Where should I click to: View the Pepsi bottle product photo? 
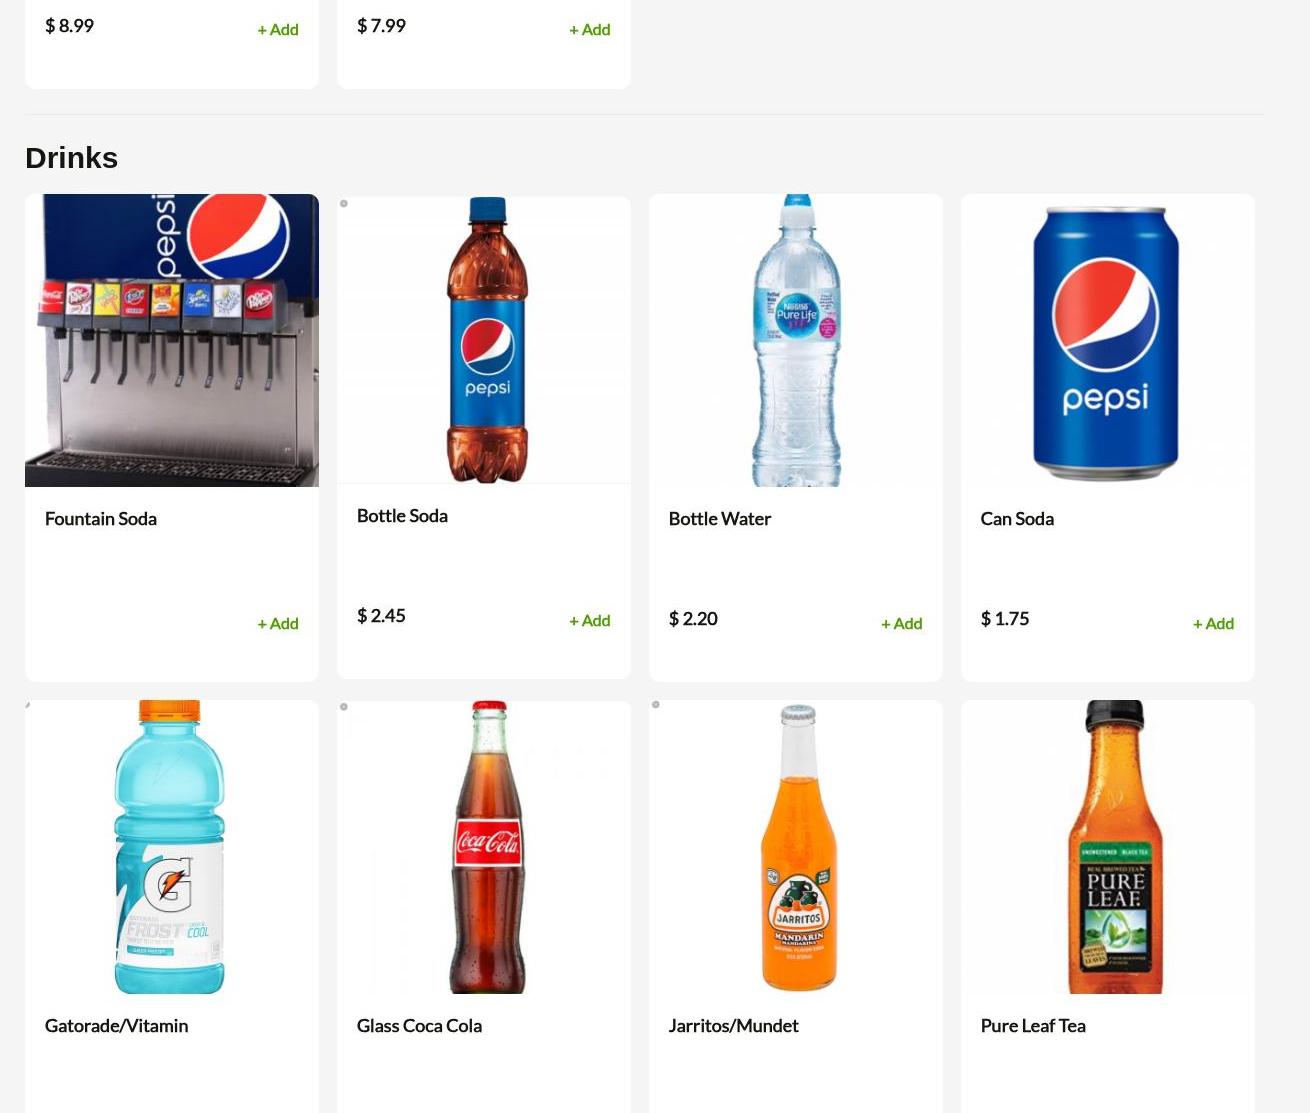click(x=484, y=340)
